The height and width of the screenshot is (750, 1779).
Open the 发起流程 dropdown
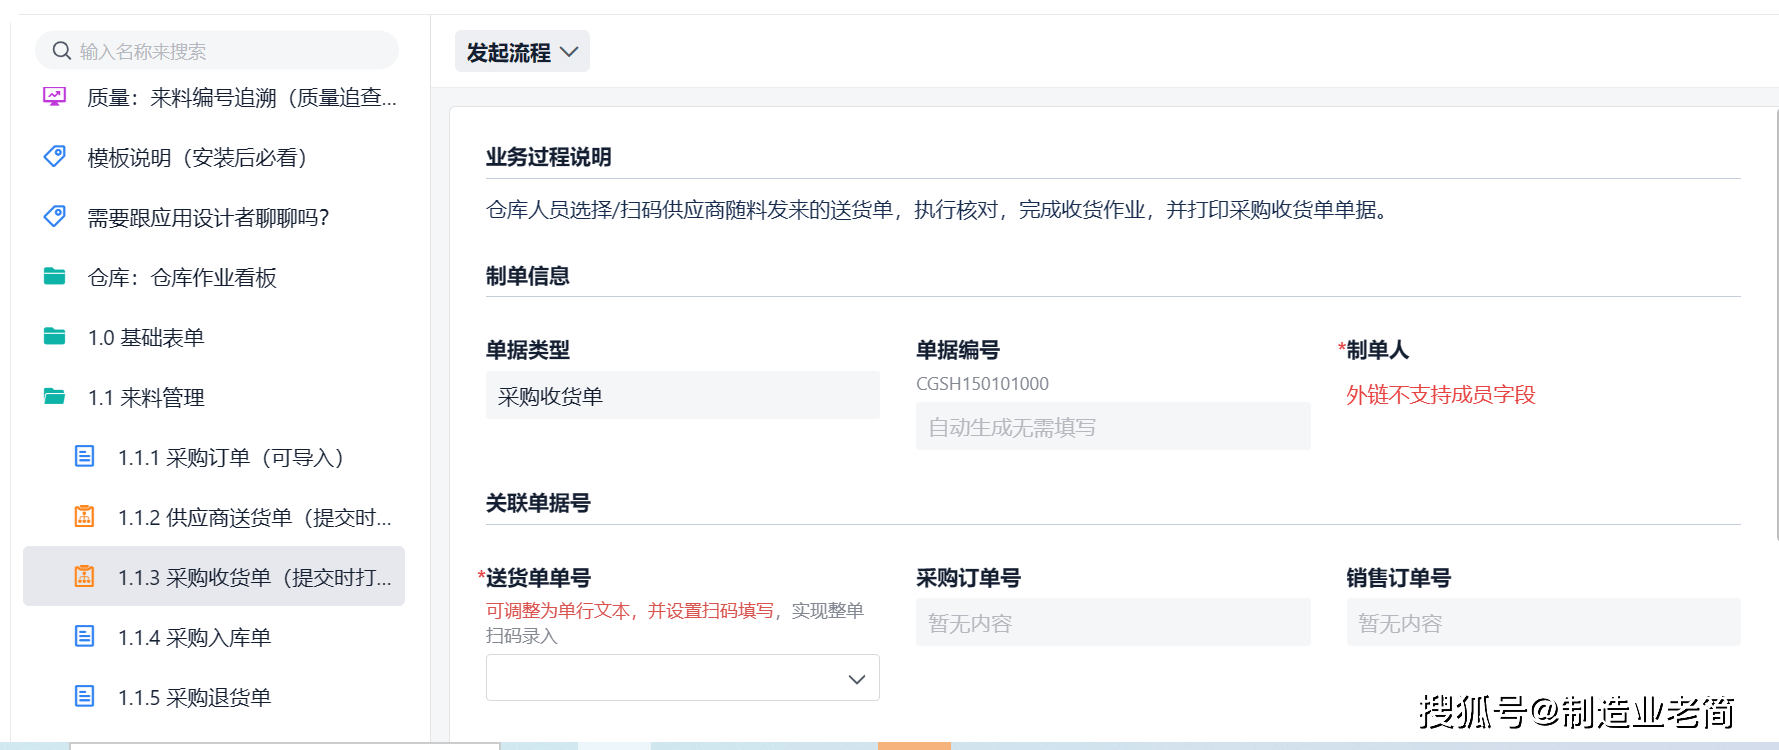click(522, 52)
